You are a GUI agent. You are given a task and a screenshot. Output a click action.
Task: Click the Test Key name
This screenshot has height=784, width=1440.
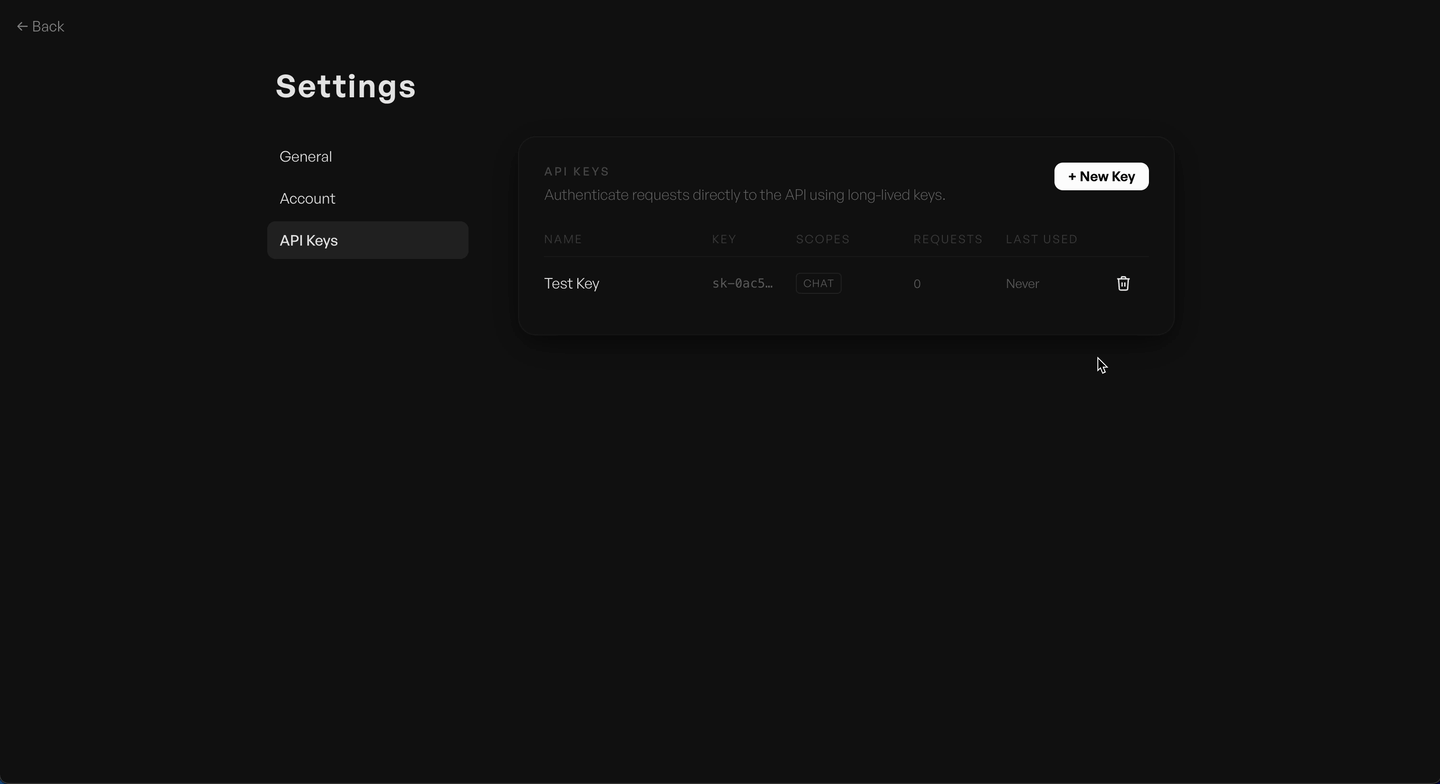point(572,283)
